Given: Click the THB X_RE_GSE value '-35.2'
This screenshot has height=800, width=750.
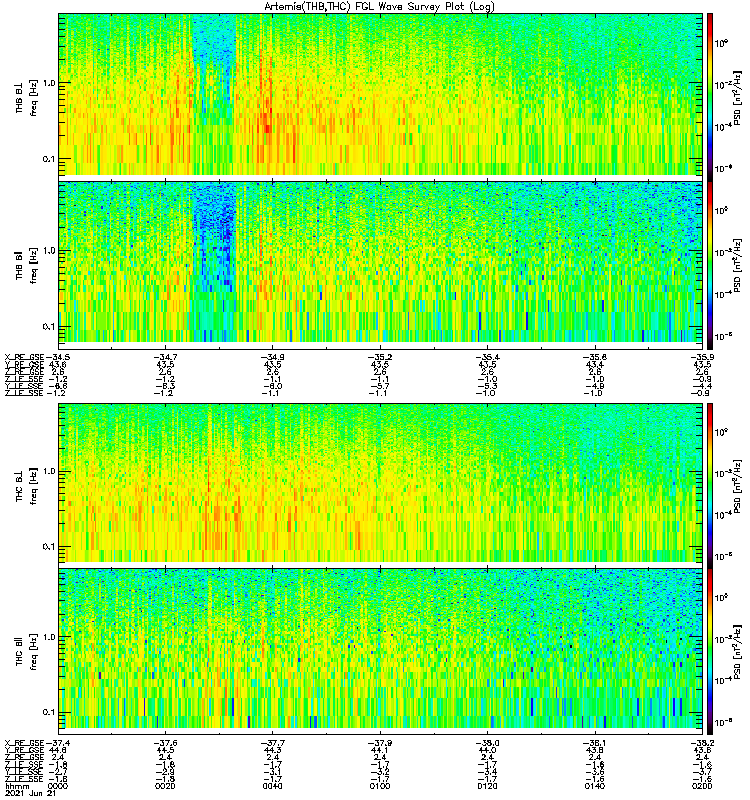Looking at the screenshot, I should 380,357.
